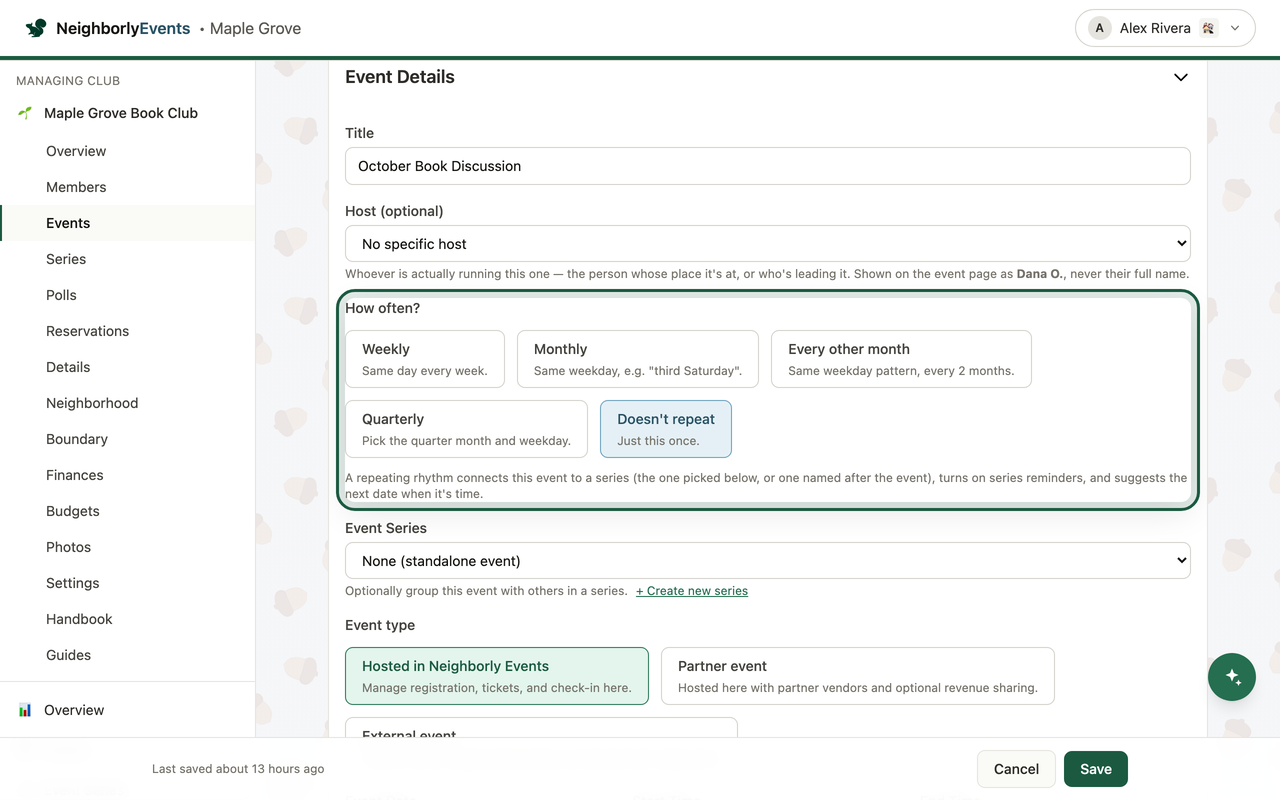Open the Alex Rivera account menu
Screen dimensions: 1280x800
pyautogui.click(x=1165, y=28)
